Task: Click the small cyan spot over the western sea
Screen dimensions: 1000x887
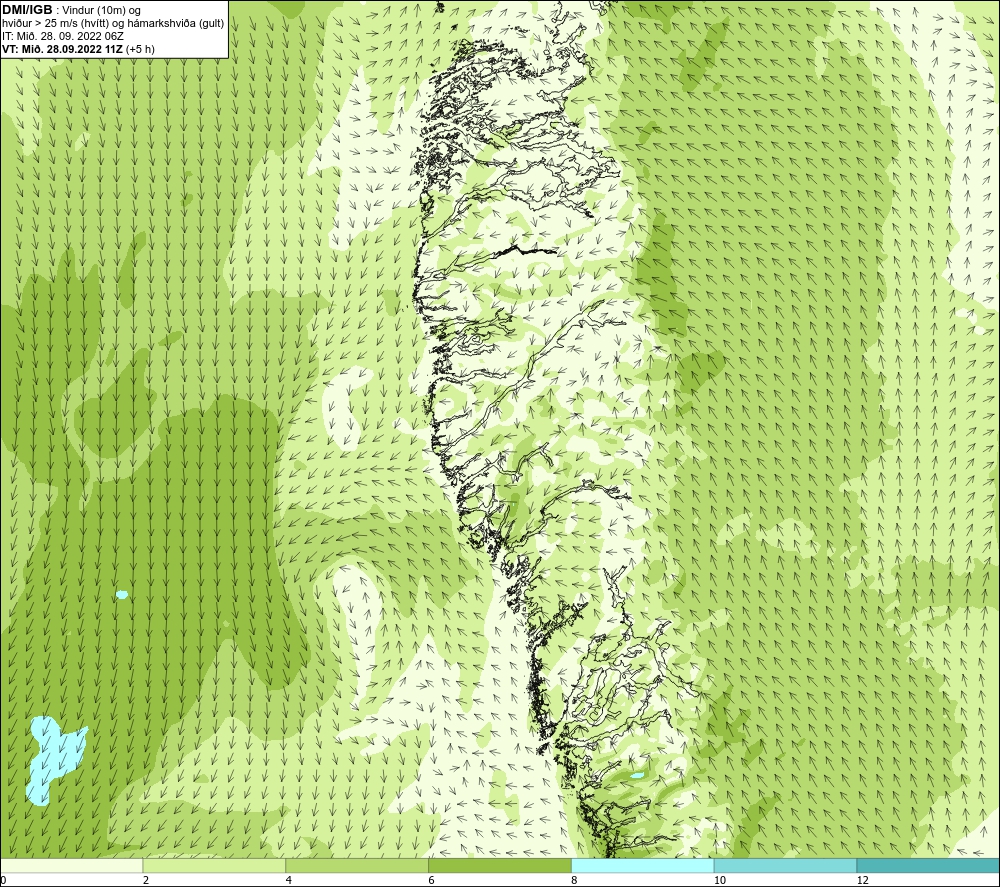Action: [x=122, y=595]
